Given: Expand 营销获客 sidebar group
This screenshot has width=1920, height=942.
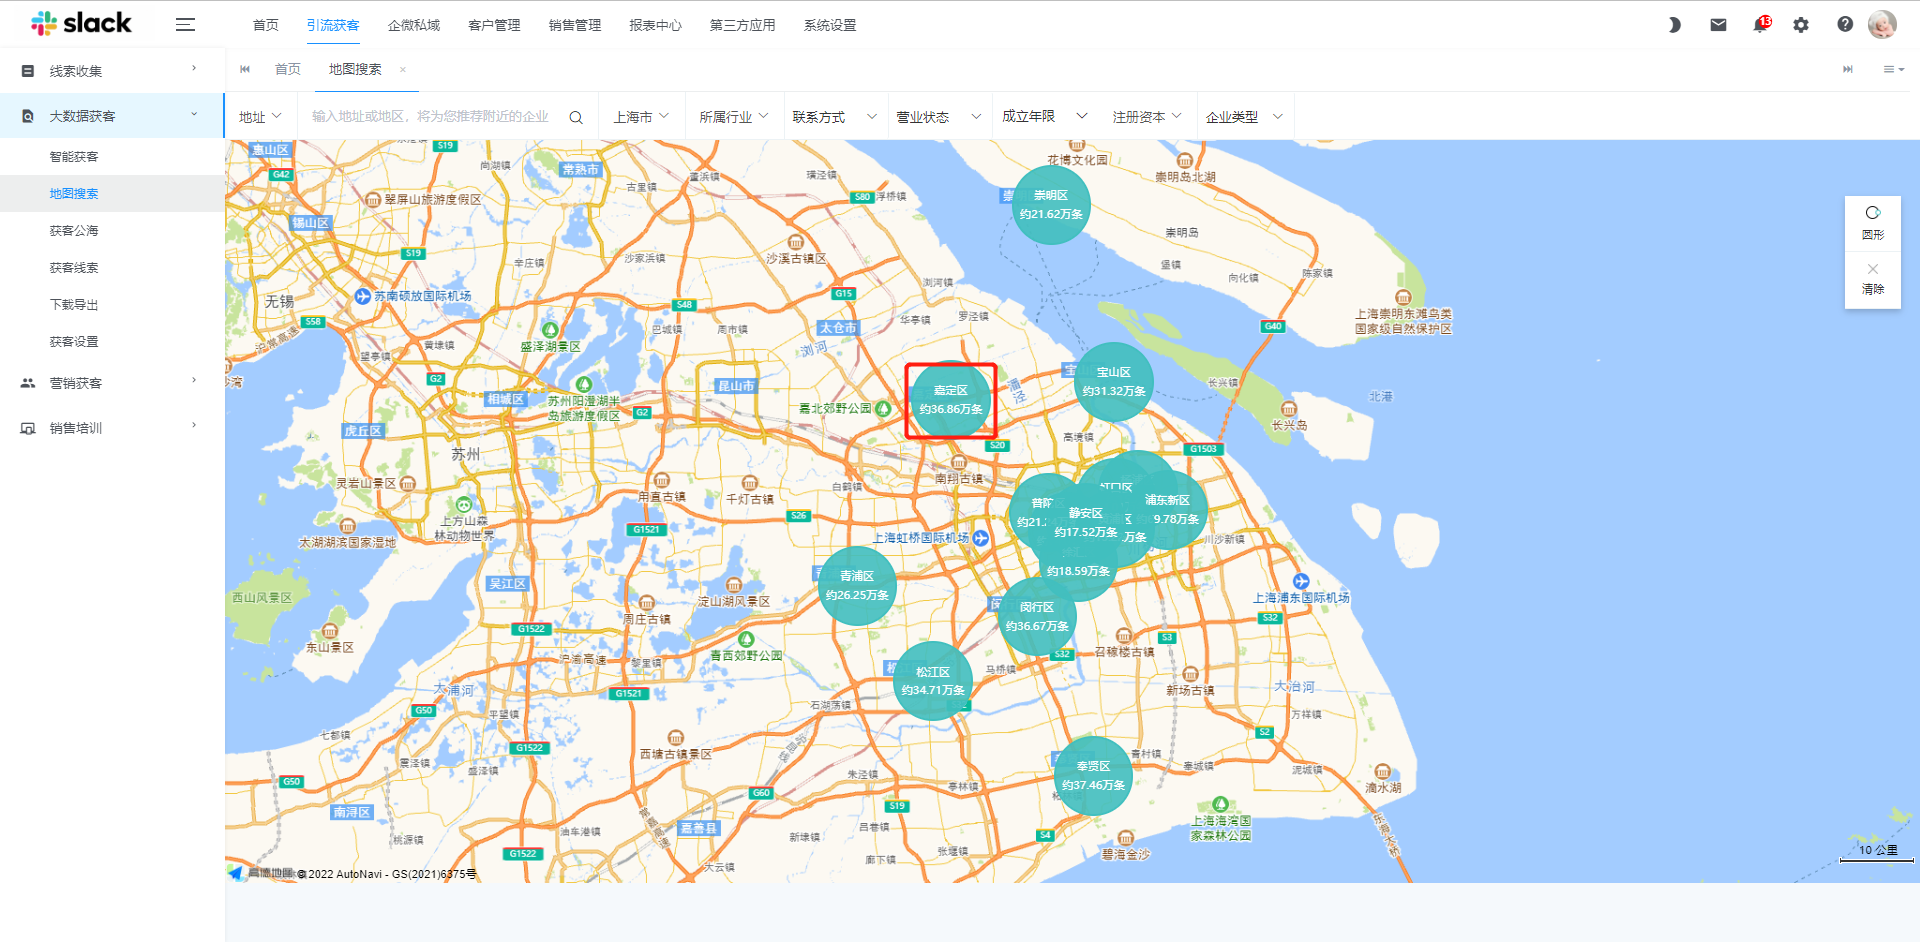Looking at the screenshot, I should tap(112, 383).
